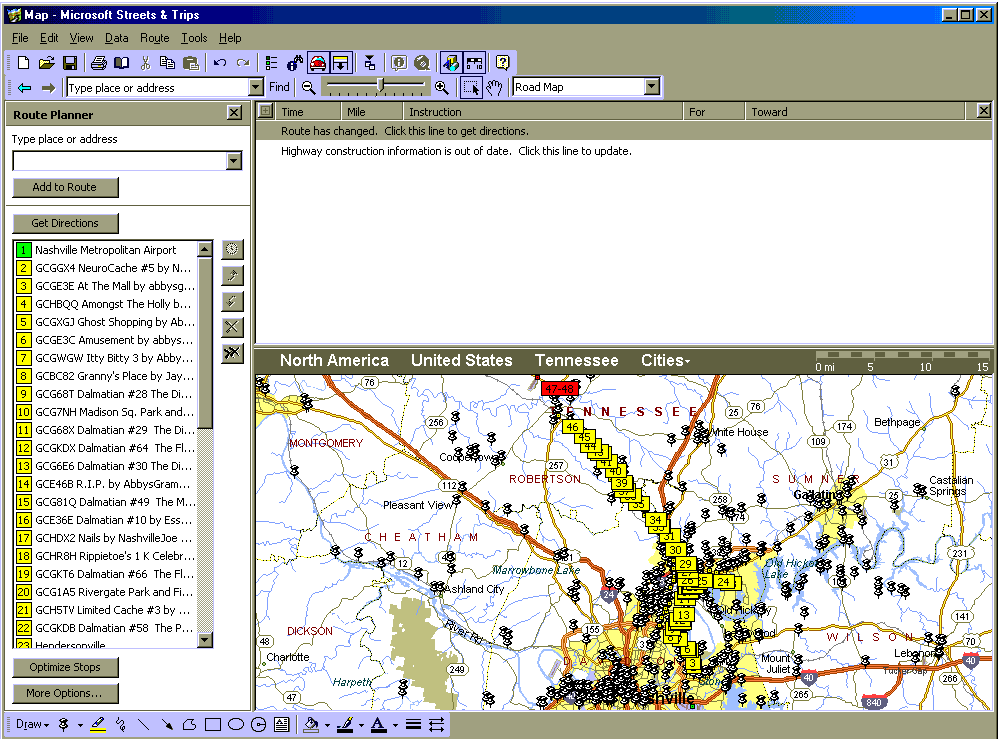Viewport: 998px width, 739px height.
Task: Move selected stop up in route
Action: pos(232,275)
